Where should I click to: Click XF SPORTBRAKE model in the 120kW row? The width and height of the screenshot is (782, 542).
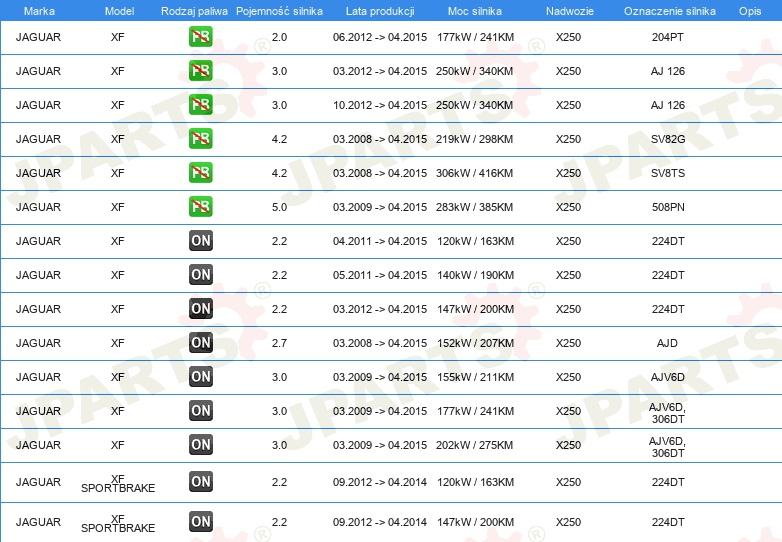click(x=118, y=483)
